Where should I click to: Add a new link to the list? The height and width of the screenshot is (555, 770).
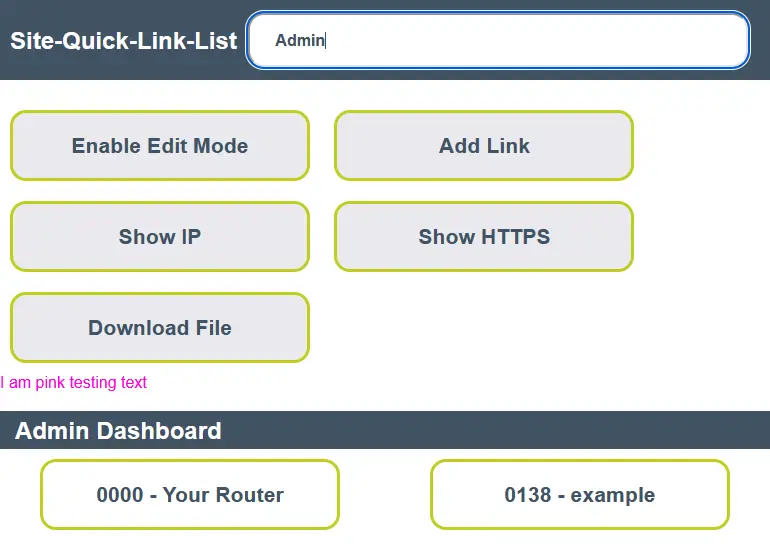(x=484, y=146)
